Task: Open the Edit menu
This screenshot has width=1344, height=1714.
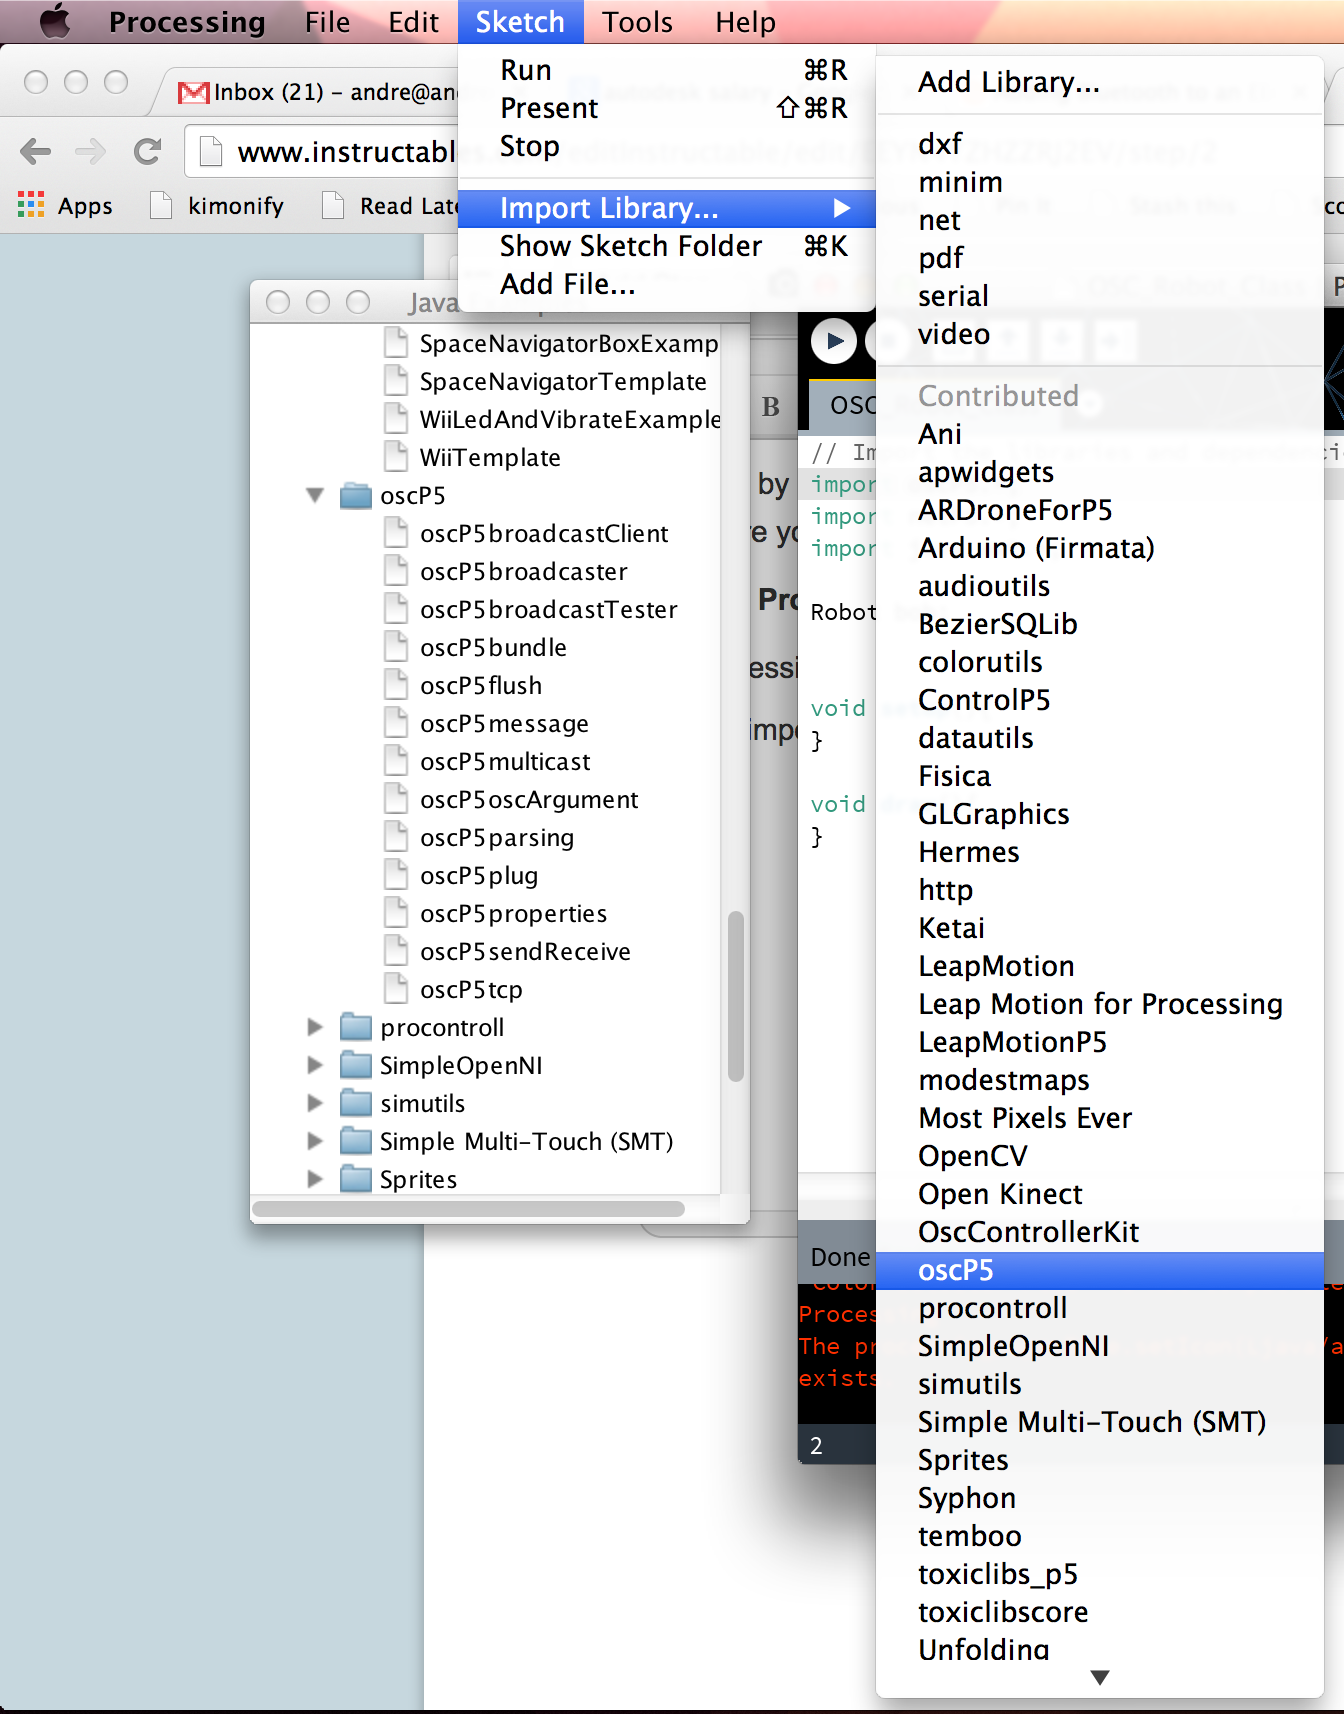Action: (413, 21)
